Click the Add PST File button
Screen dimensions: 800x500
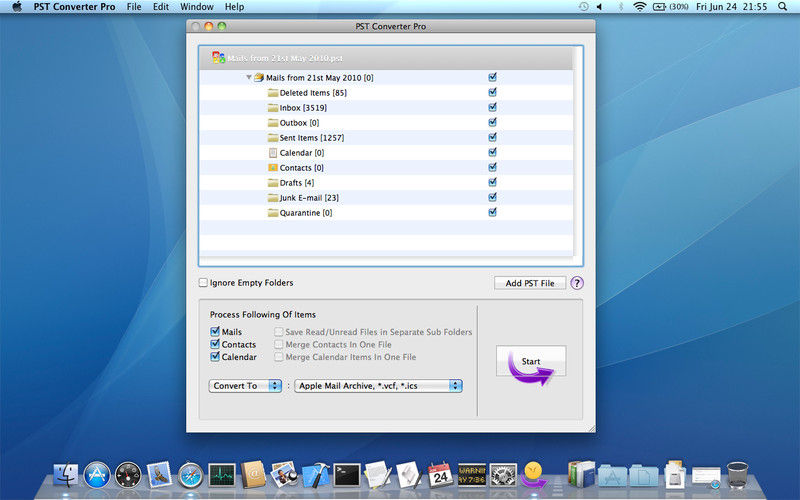point(530,283)
